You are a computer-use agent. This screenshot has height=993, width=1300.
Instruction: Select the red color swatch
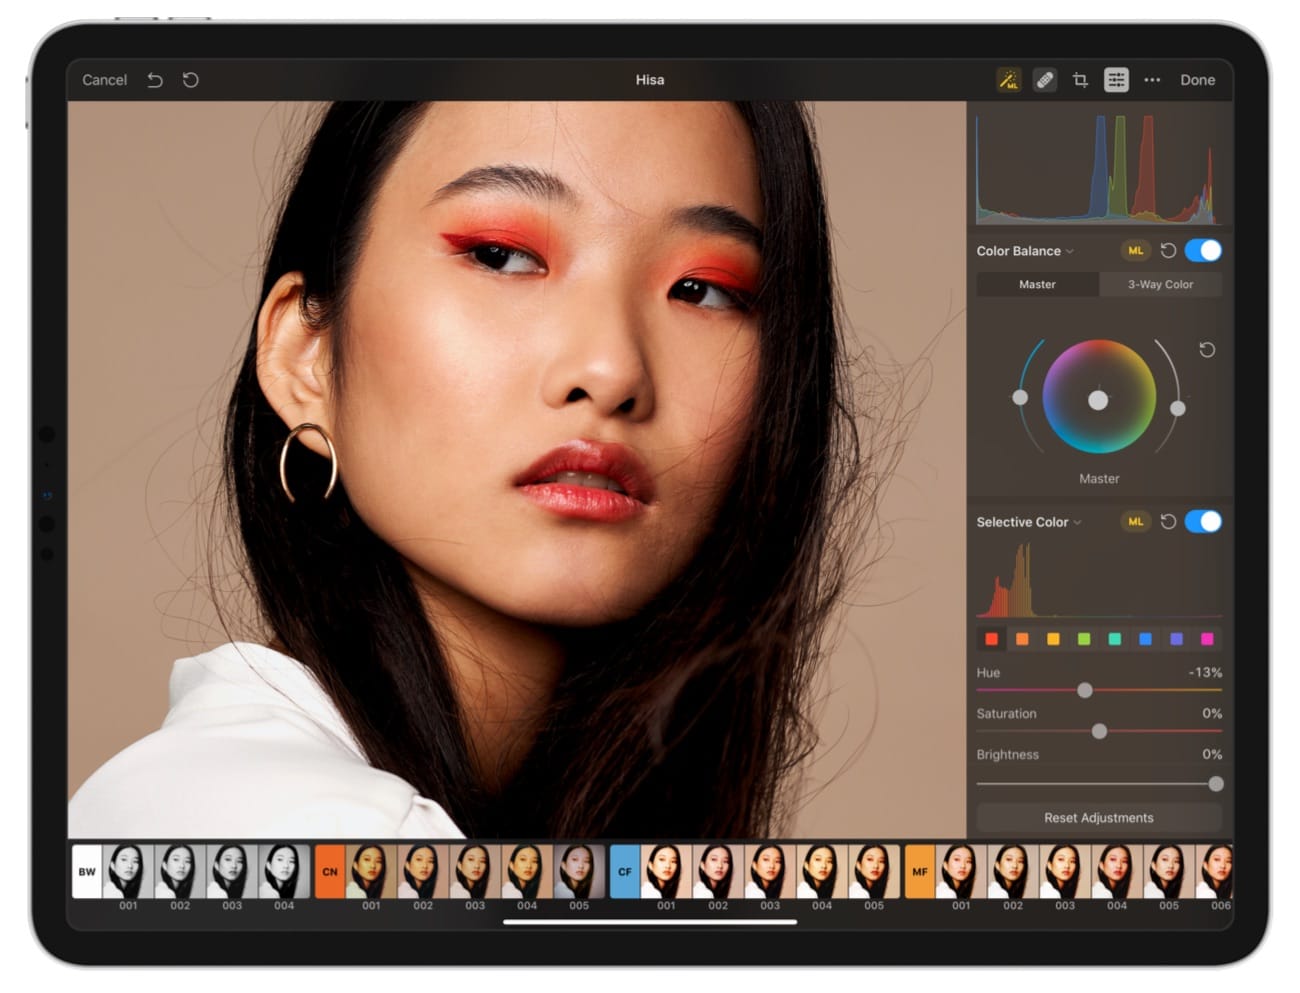click(x=992, y=639)
